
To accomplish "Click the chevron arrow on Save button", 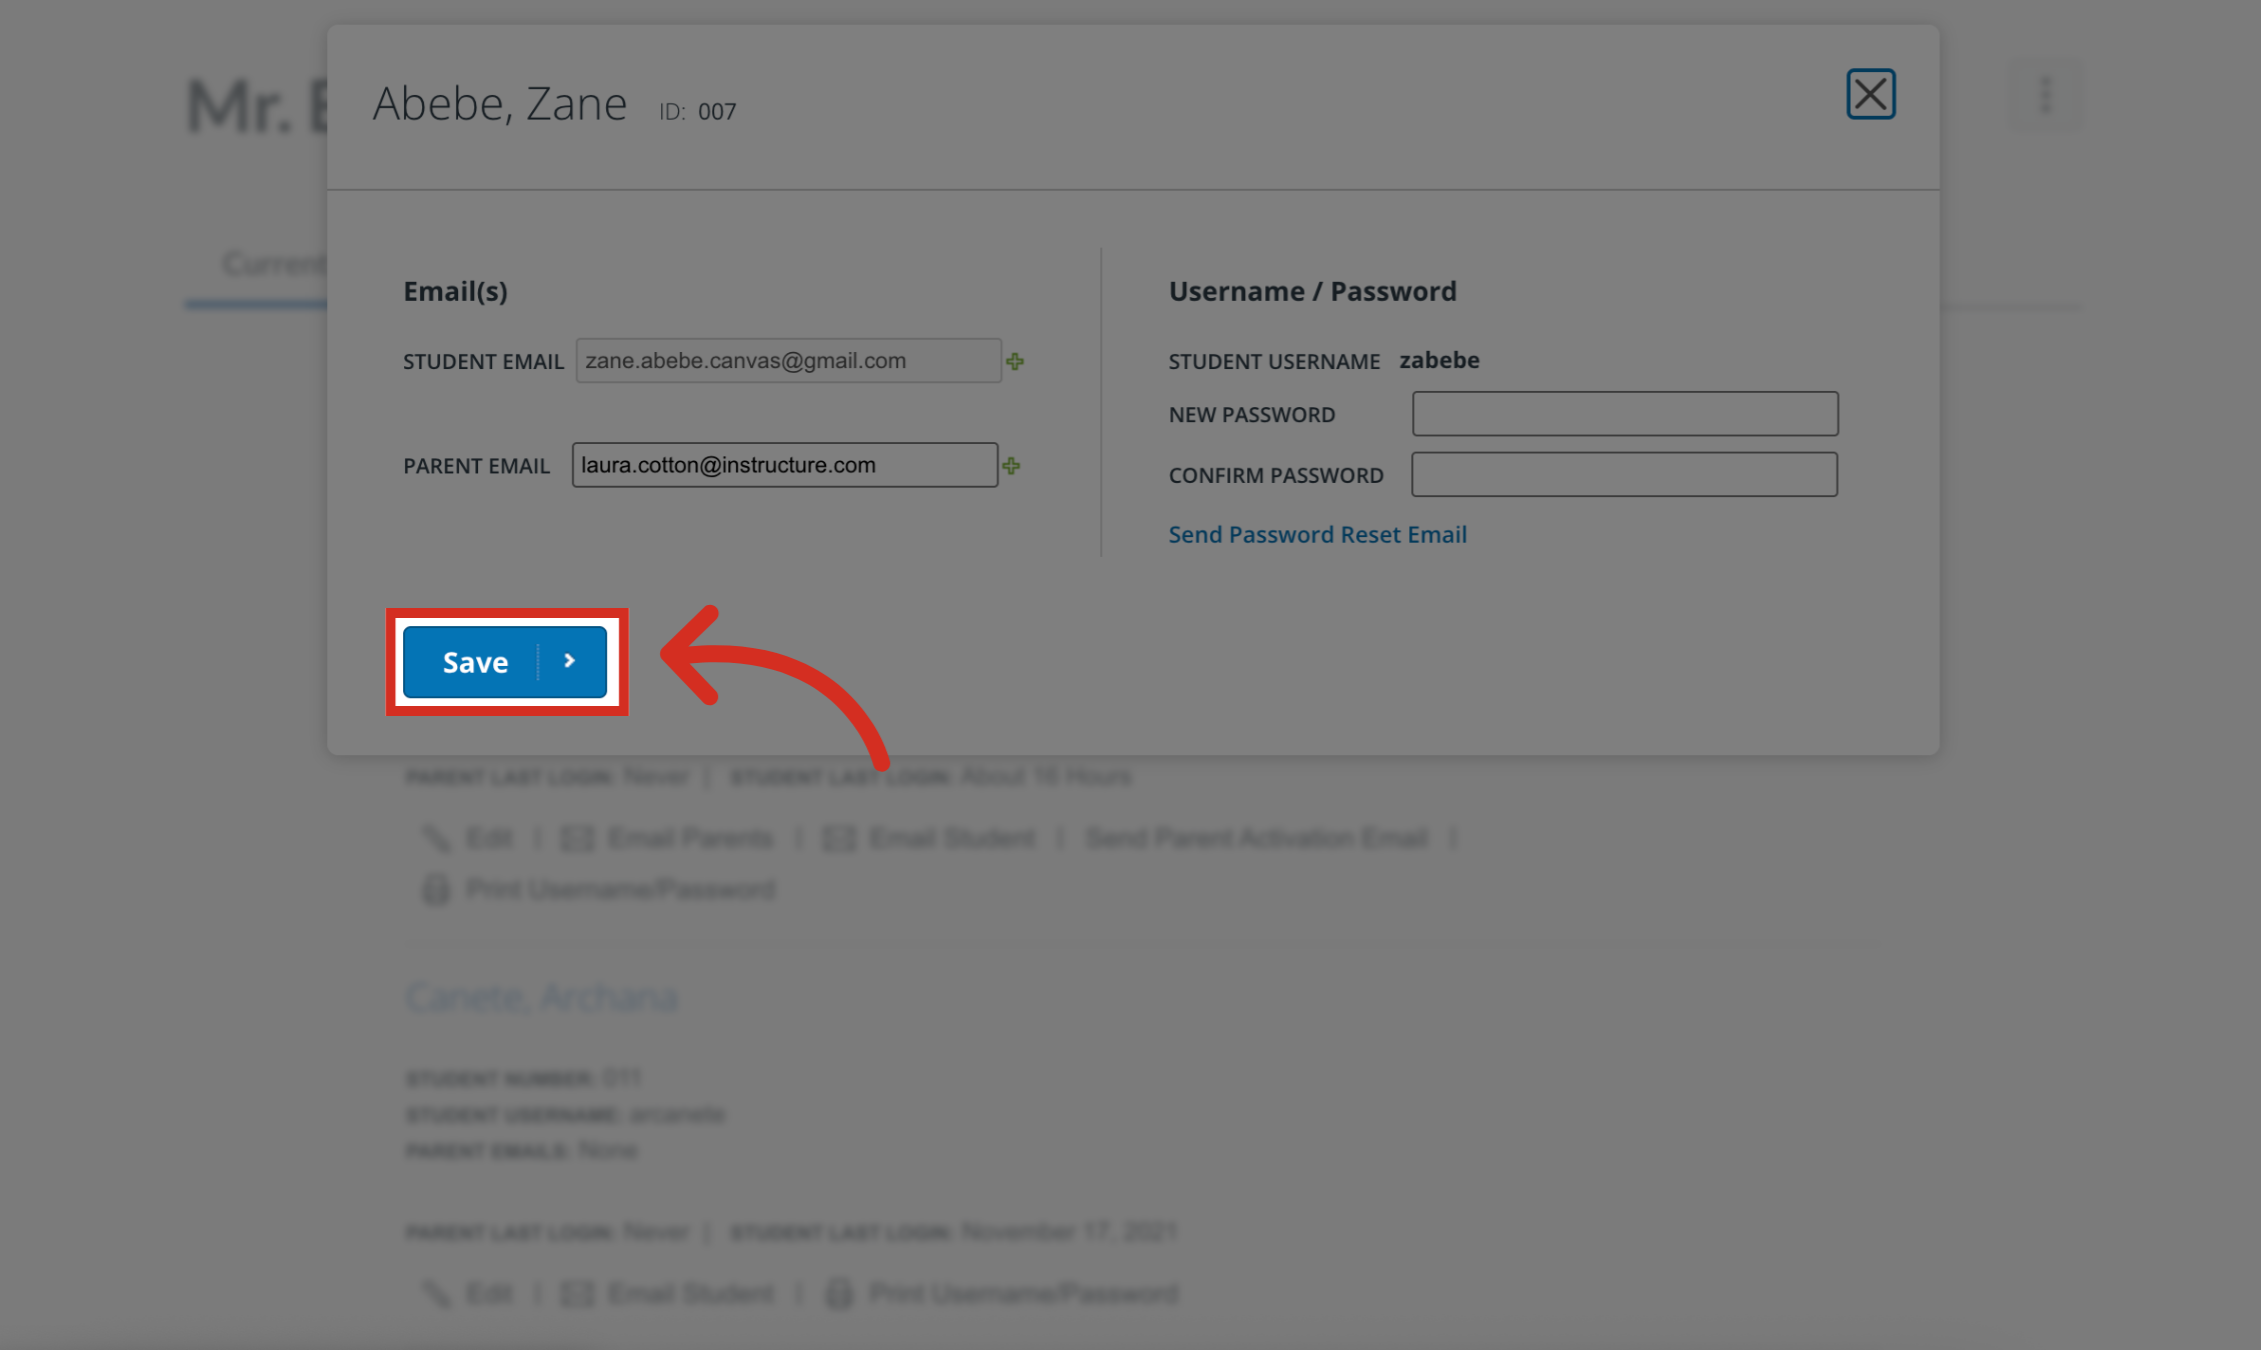I will 570,661.
